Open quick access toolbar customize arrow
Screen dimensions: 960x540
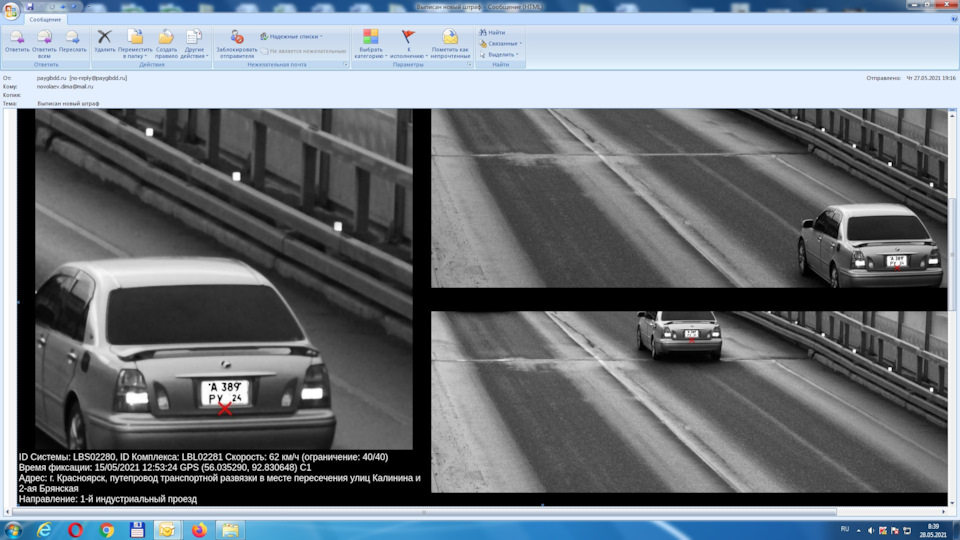88,7
